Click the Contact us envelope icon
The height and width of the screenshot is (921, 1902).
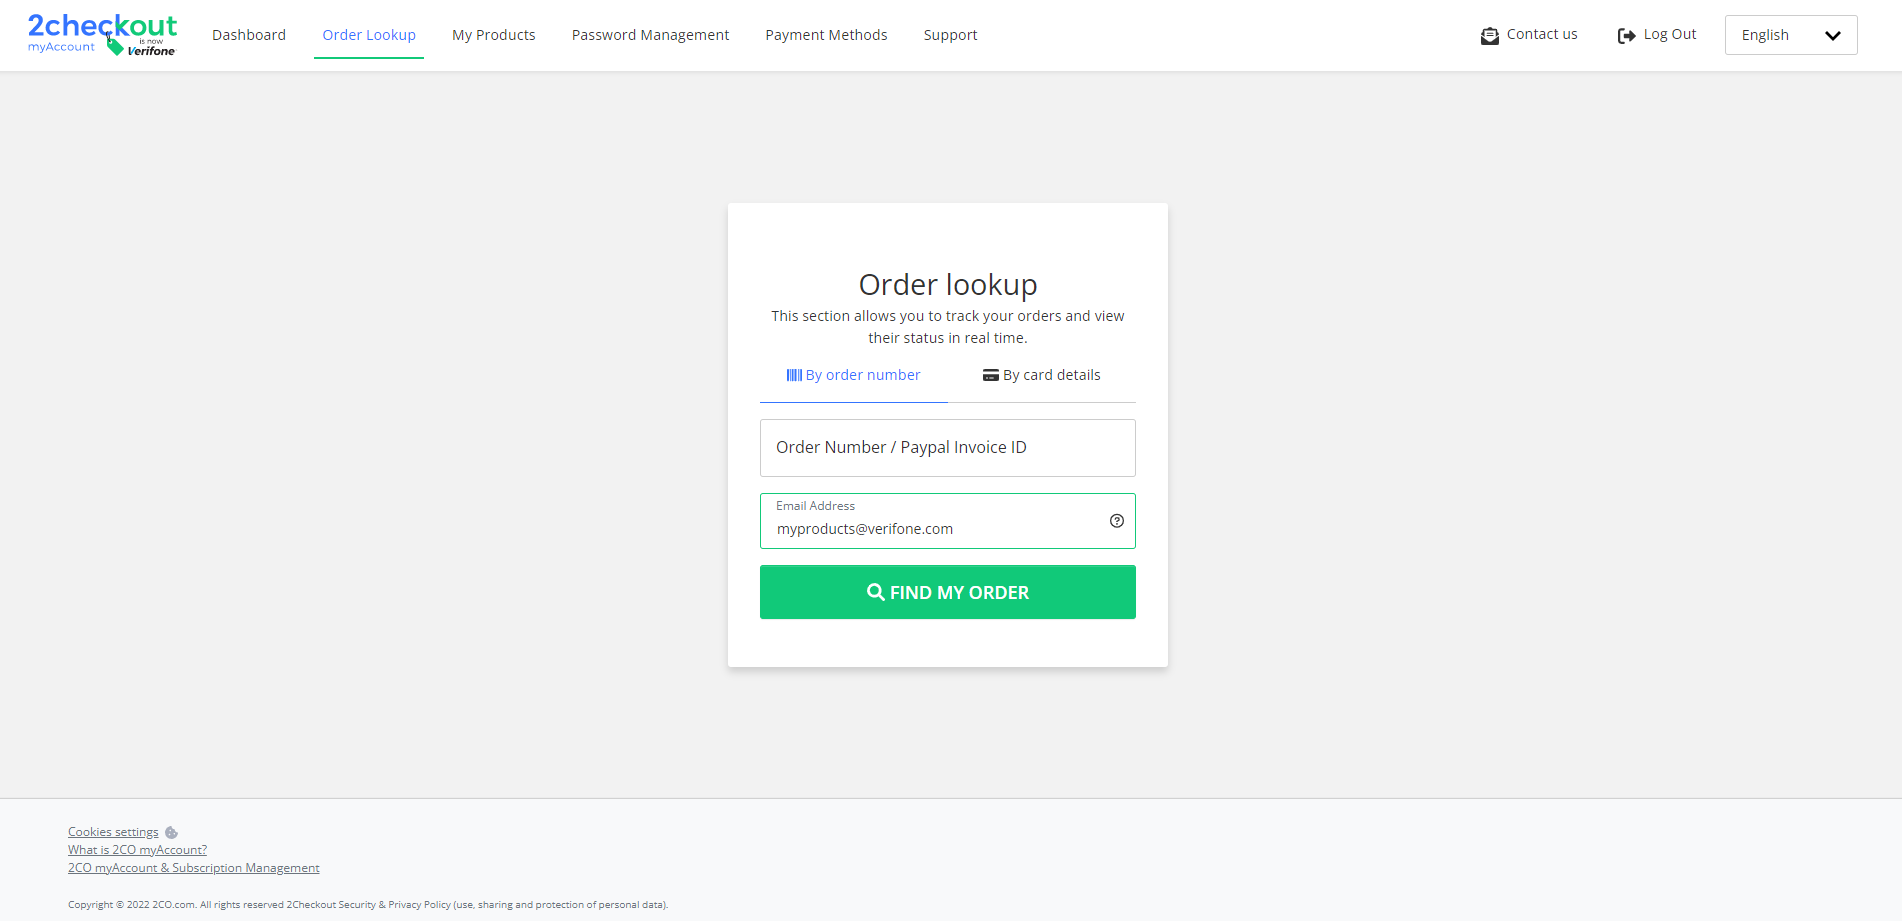[x=1490, y=34]
